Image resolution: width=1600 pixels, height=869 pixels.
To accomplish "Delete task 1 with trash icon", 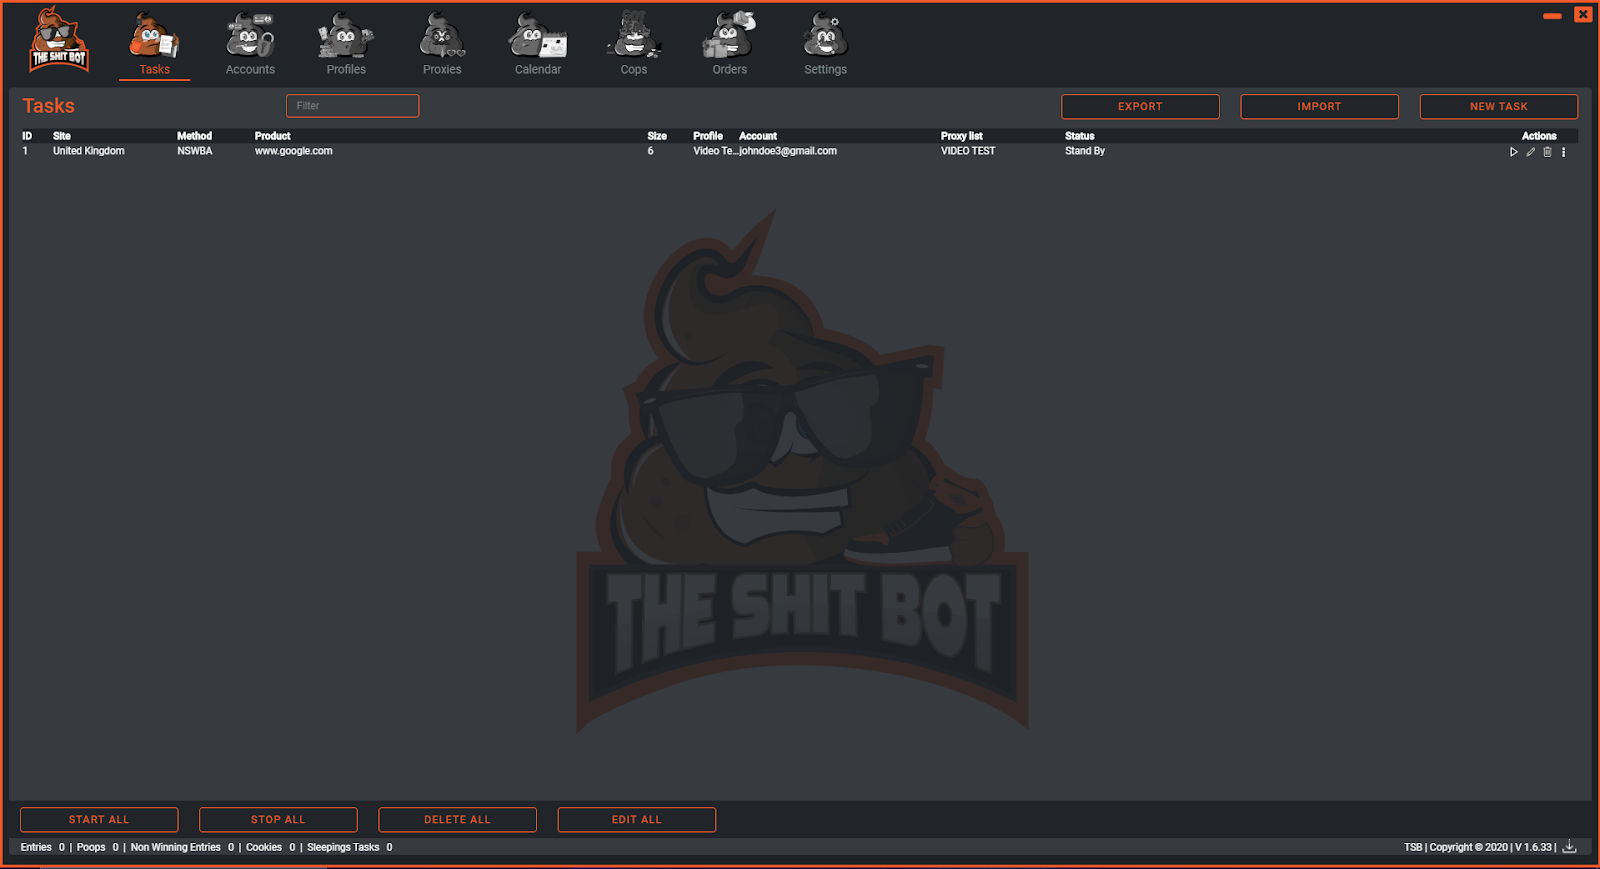I will [x=1547, y=152].
